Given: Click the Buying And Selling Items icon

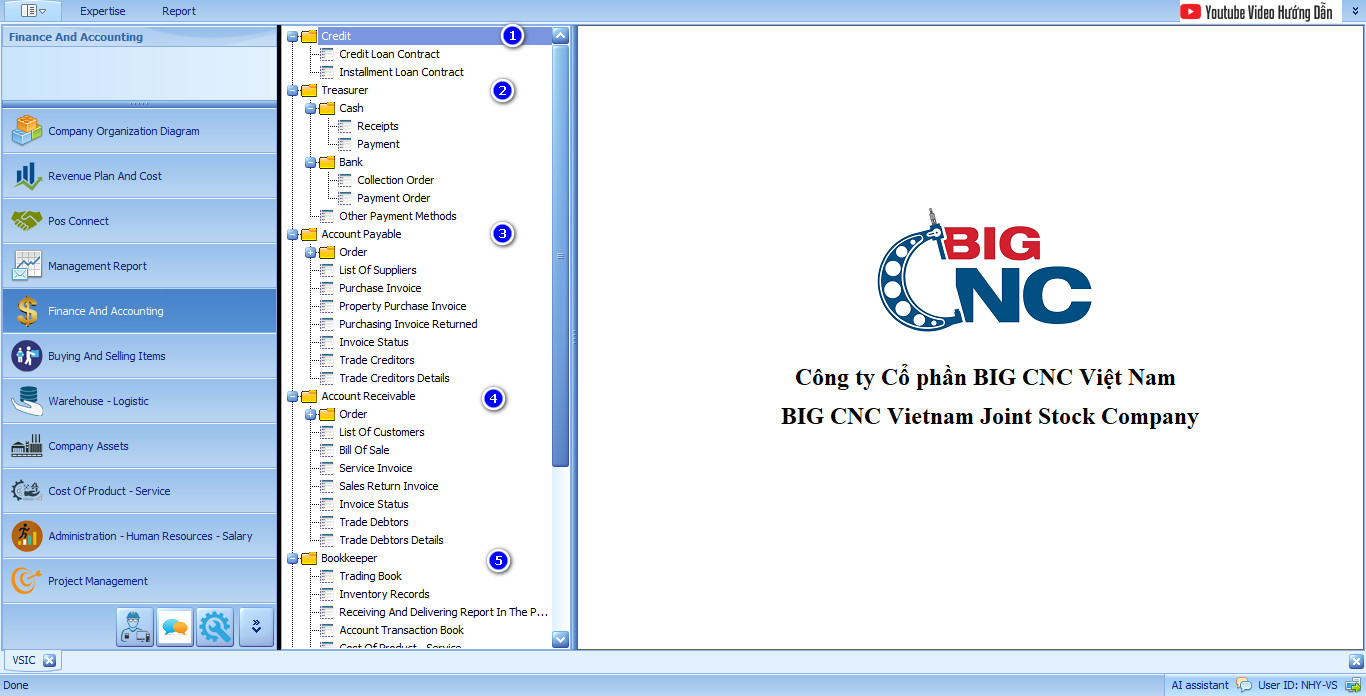Looking at the screenshot, I should click(x=27, y=356).
